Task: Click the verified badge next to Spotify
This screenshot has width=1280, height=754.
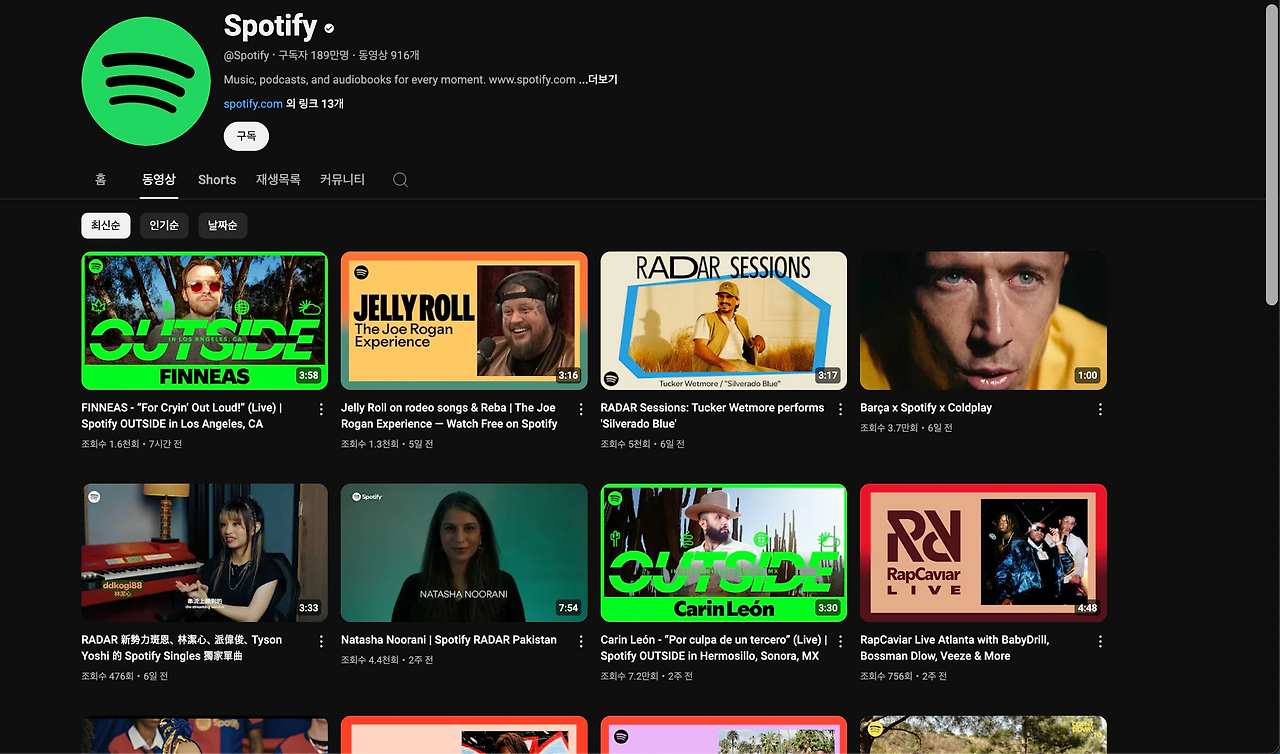Action: click(329, 29)
